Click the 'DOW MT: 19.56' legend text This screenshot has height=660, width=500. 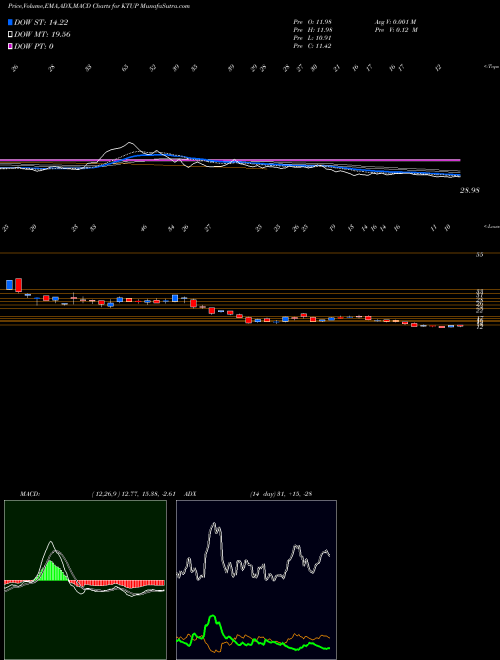[42, 35]
